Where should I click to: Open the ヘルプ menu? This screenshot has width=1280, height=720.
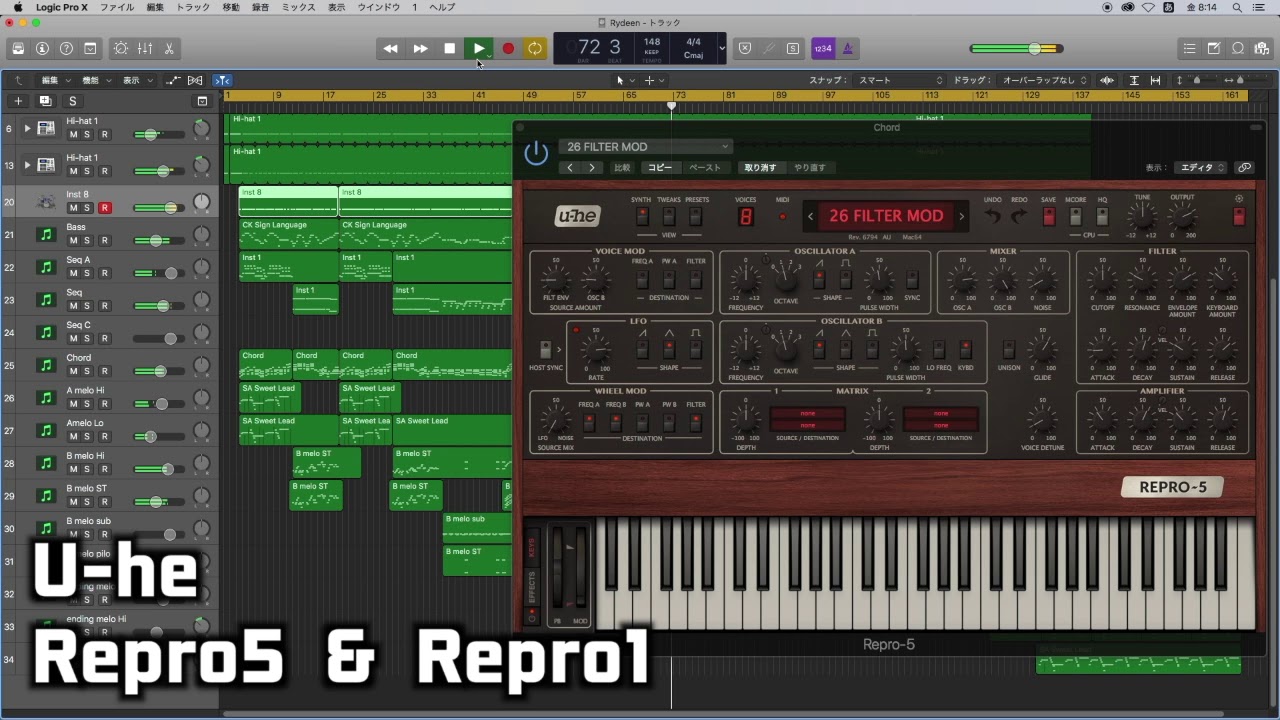(442, 7)
